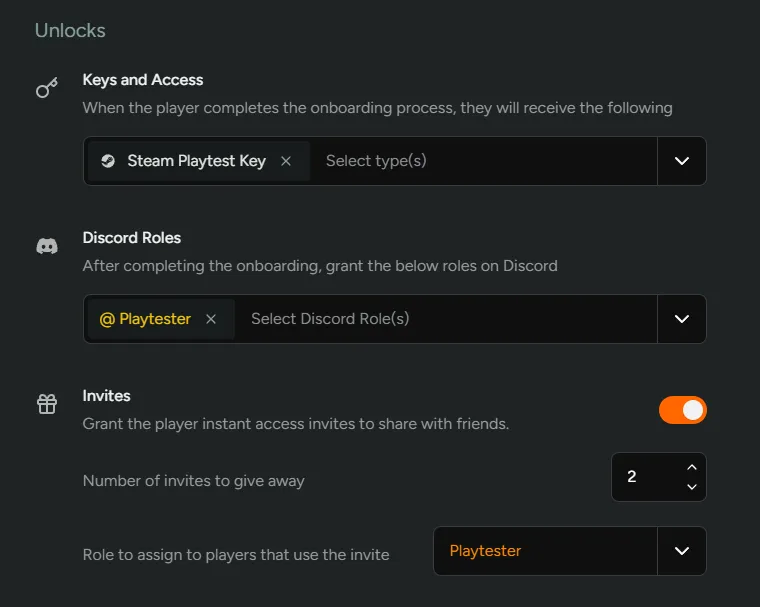Screen dimensions: 760x607
Task: Click the Steam logo in the key chip
Action: point(108,161)
